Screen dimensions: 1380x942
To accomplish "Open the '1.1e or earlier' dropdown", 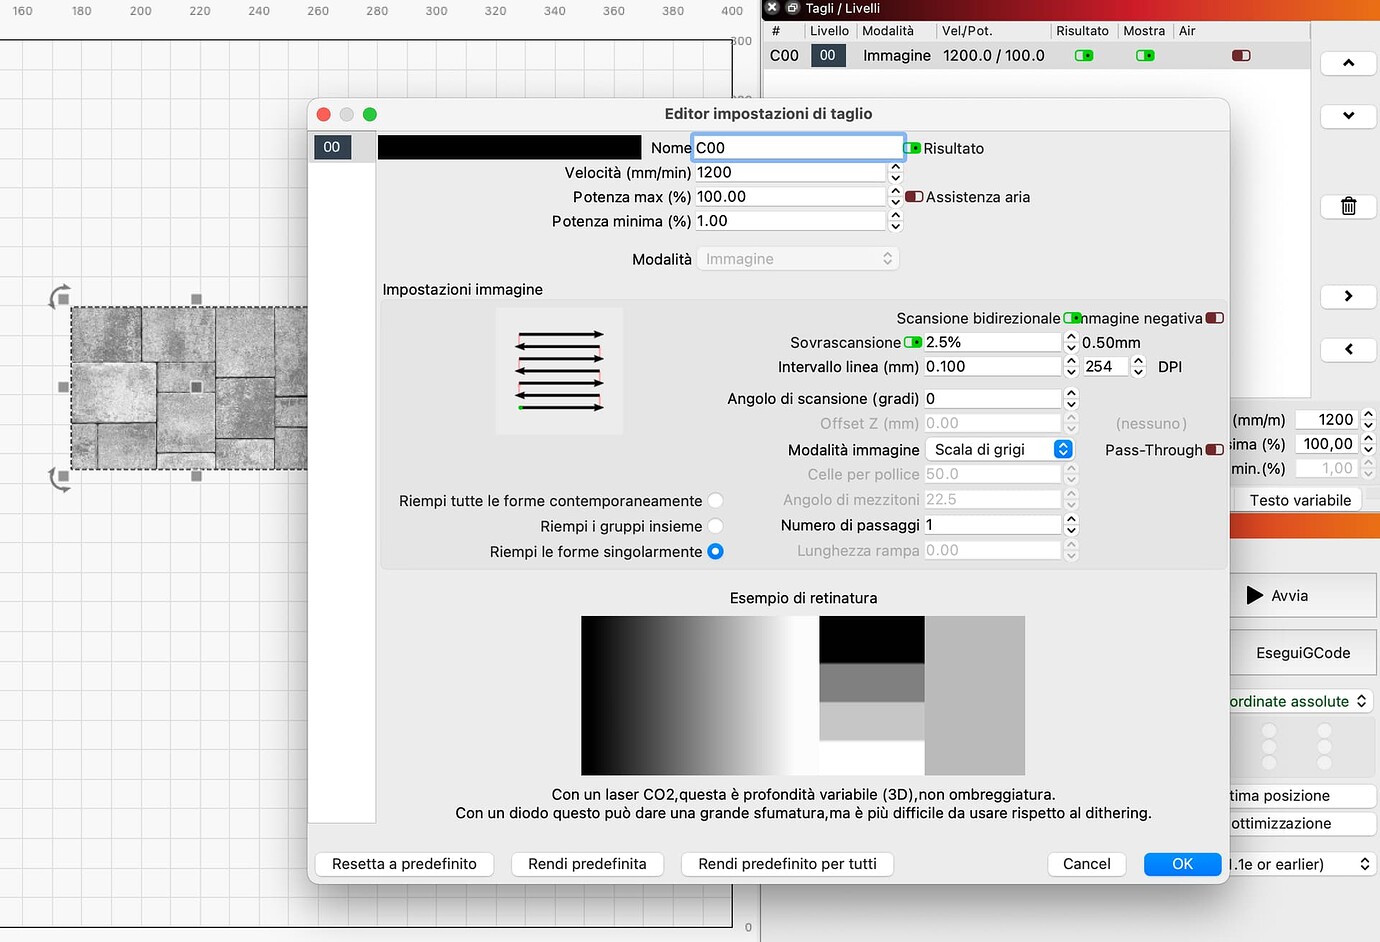I will pyautogui.click(x=1300, y=864).
